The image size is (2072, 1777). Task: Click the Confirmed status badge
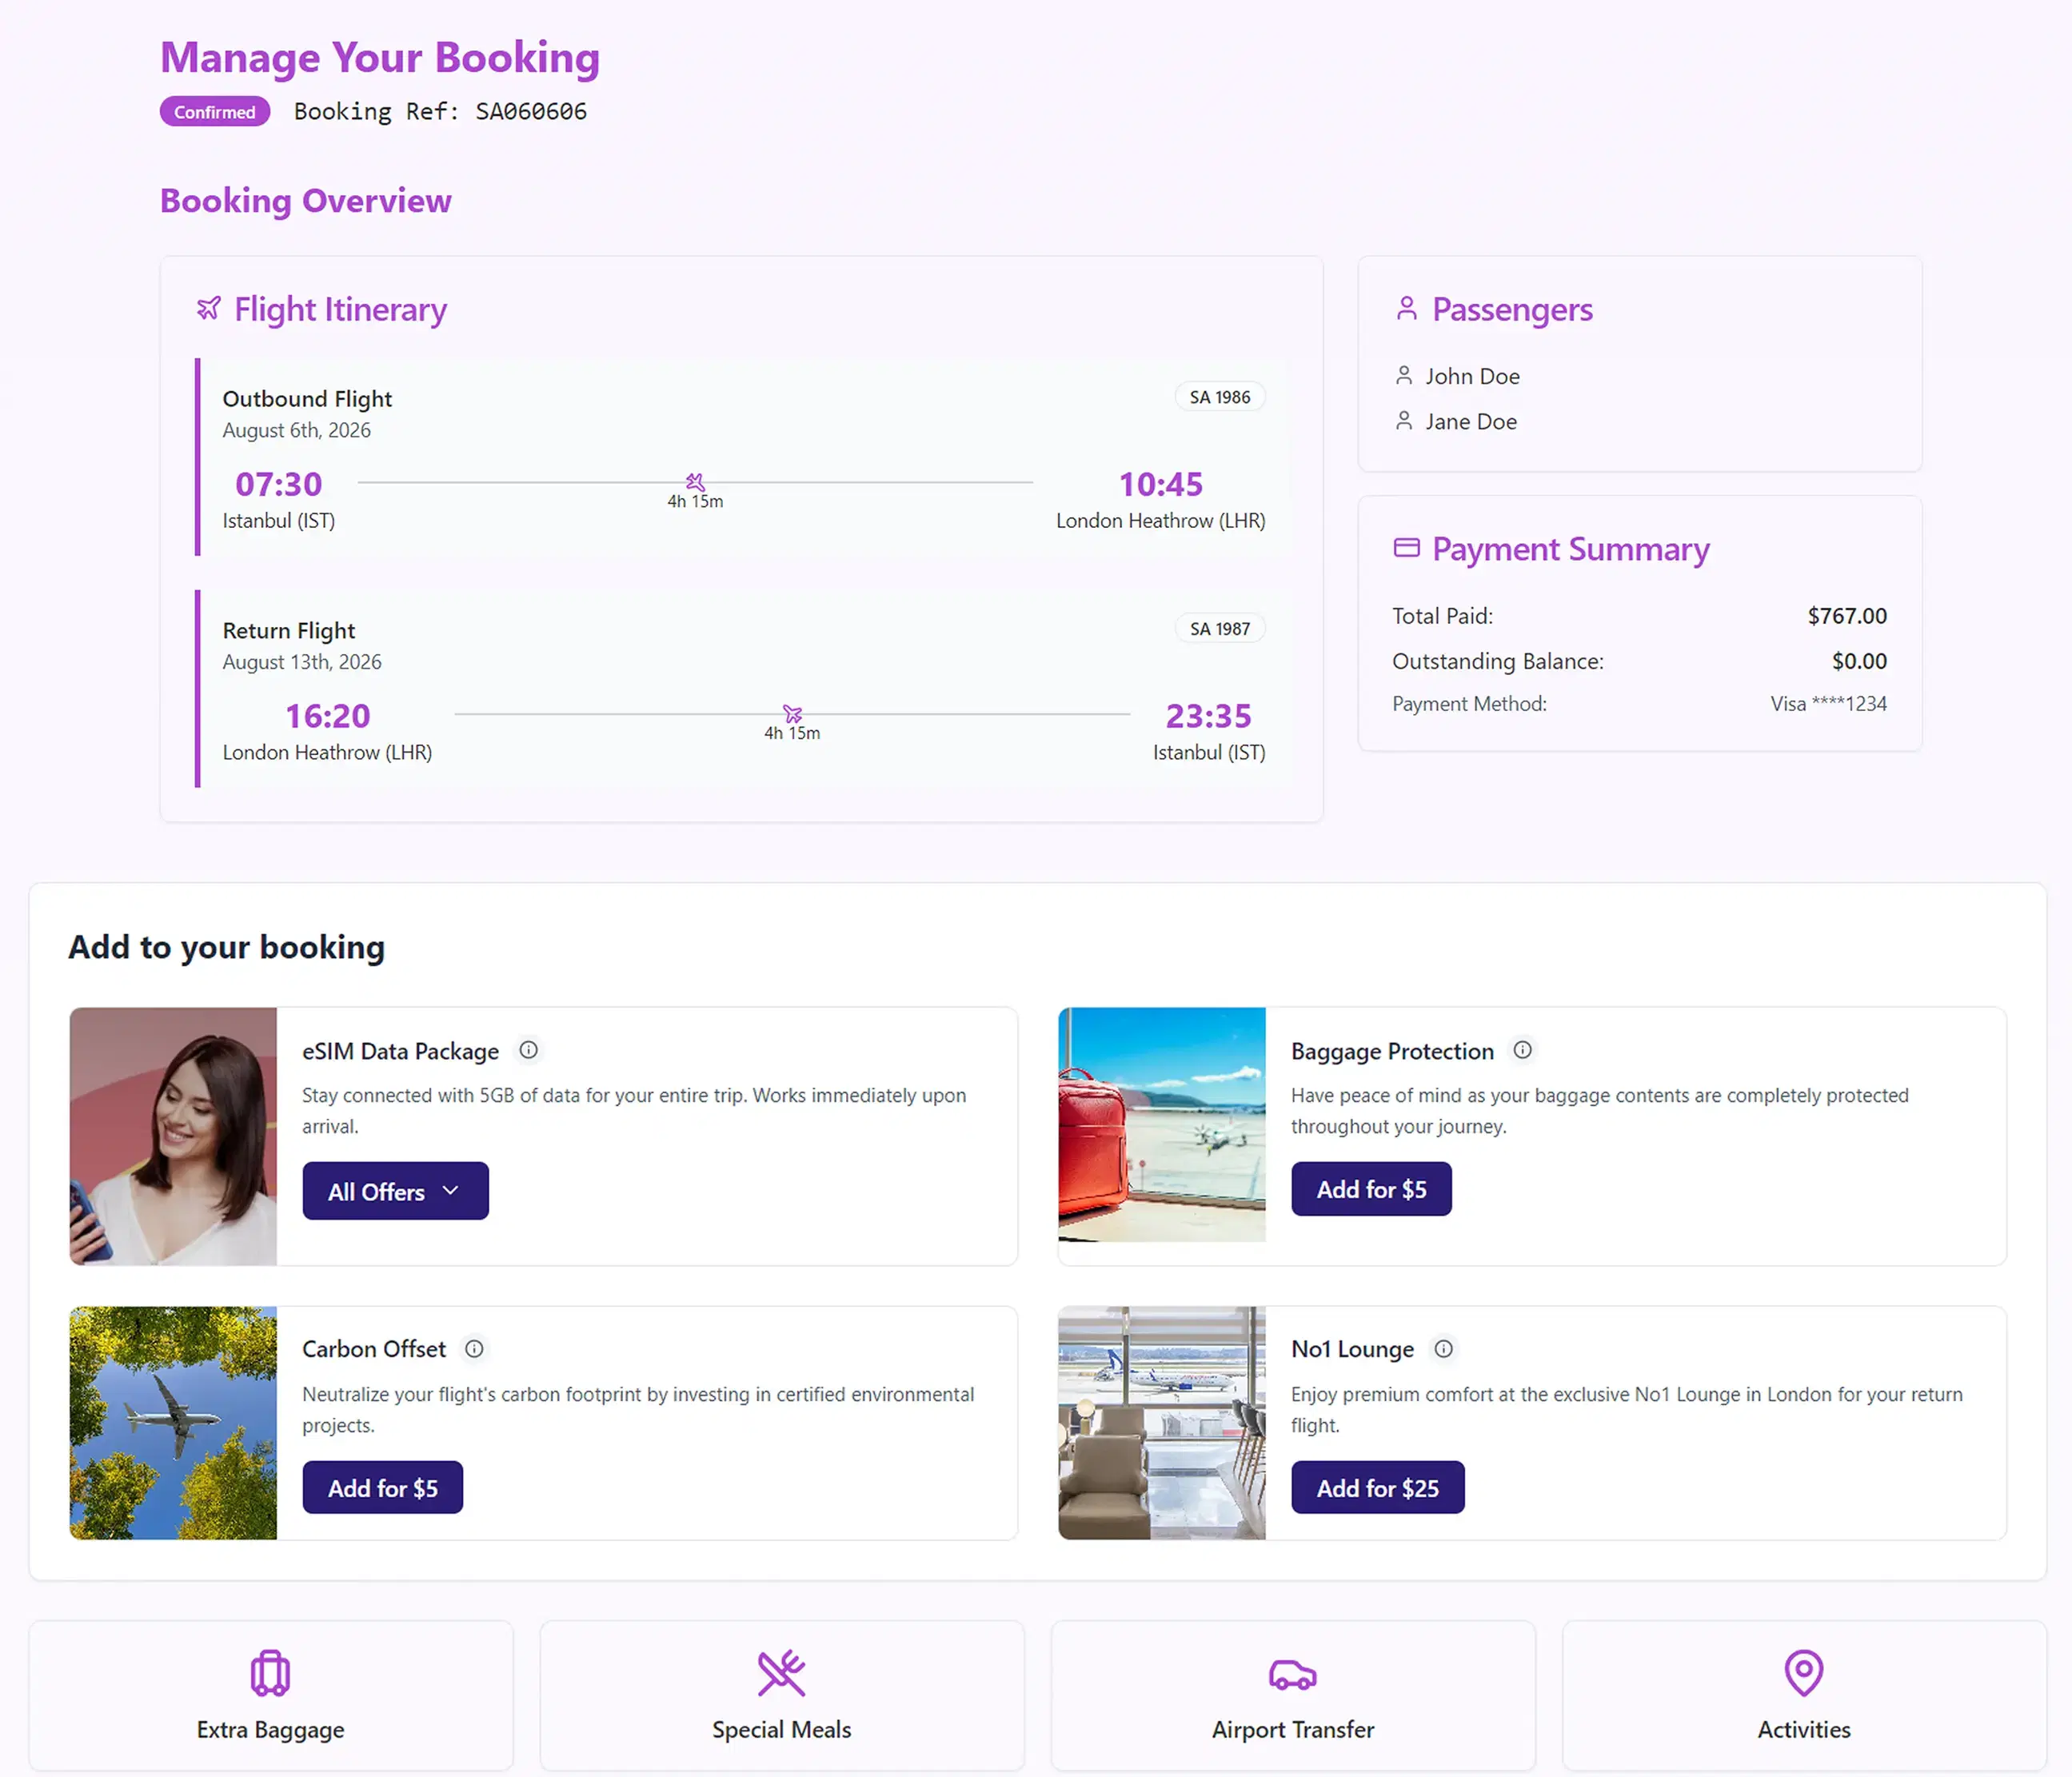coord(214,111)
